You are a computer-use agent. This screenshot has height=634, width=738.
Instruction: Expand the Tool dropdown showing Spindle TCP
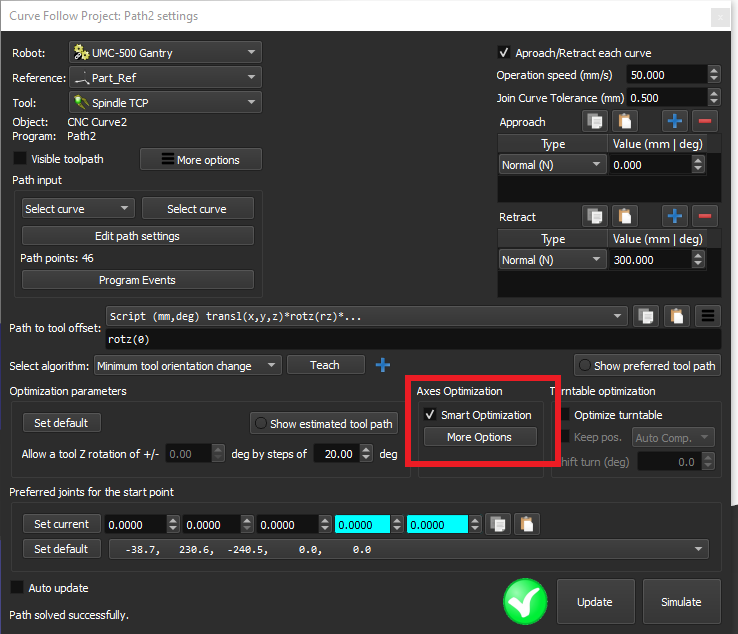(165, 102)
